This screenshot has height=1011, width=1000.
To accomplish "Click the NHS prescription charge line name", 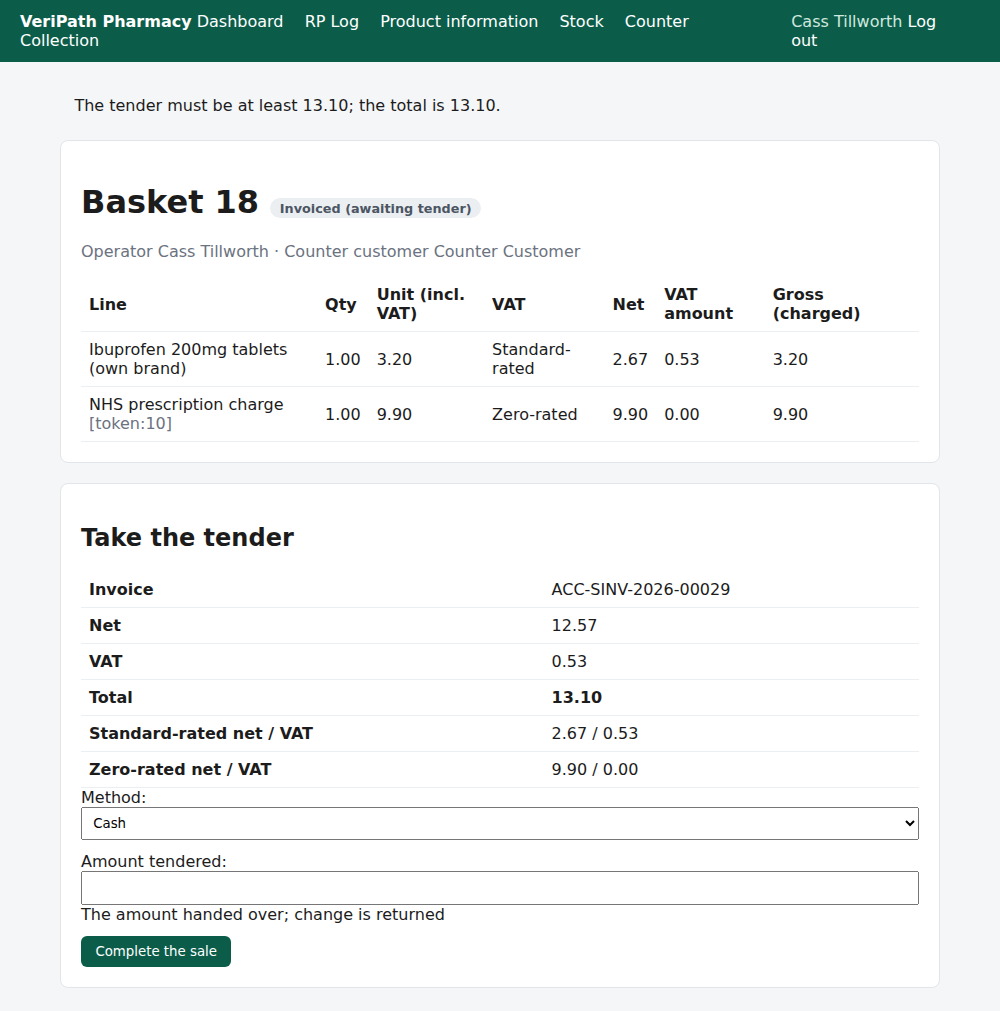I will tap(186, 404).
